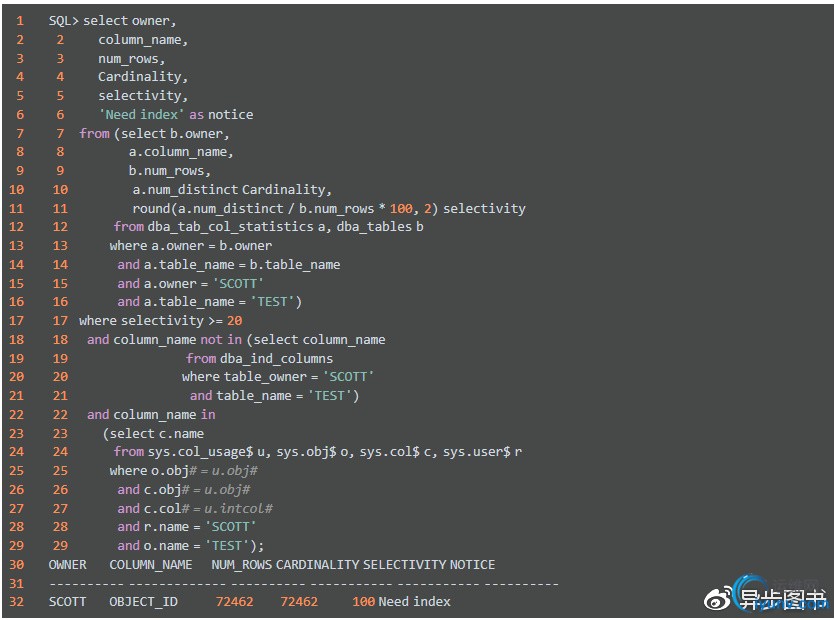The height and width of the screenshot is (620, 835).
Task: Click the NOTICE output header
Action: [472, 565]
